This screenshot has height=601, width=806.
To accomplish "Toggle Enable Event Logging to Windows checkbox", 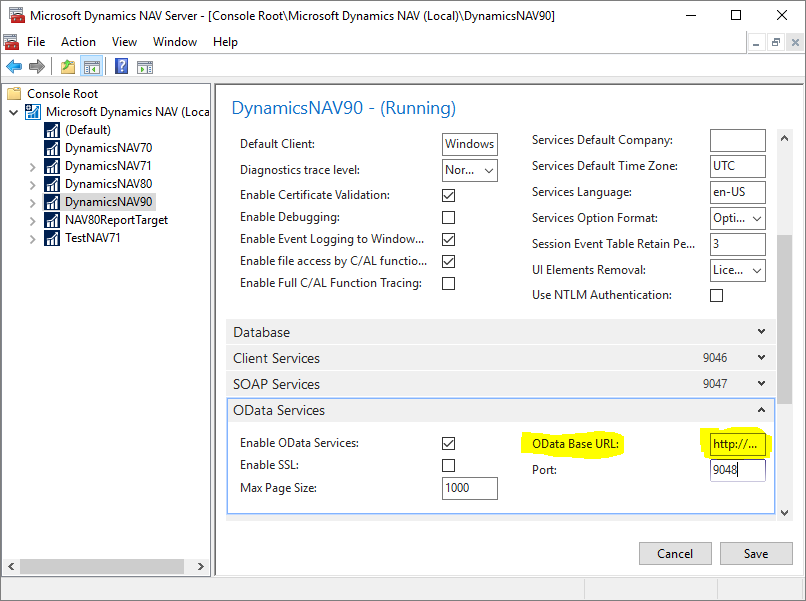I will pyautogui.click(x=448, y=240).
